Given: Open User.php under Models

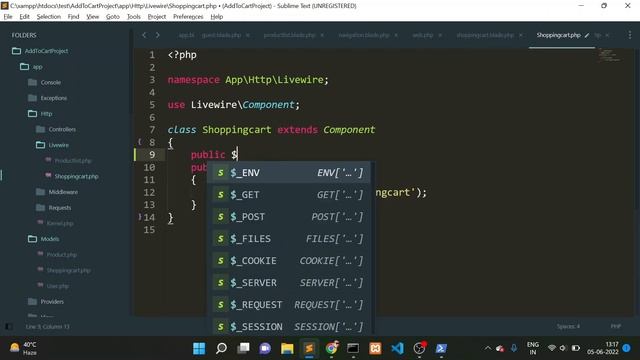Looking at the screenshot, I should tap(58, 286).
